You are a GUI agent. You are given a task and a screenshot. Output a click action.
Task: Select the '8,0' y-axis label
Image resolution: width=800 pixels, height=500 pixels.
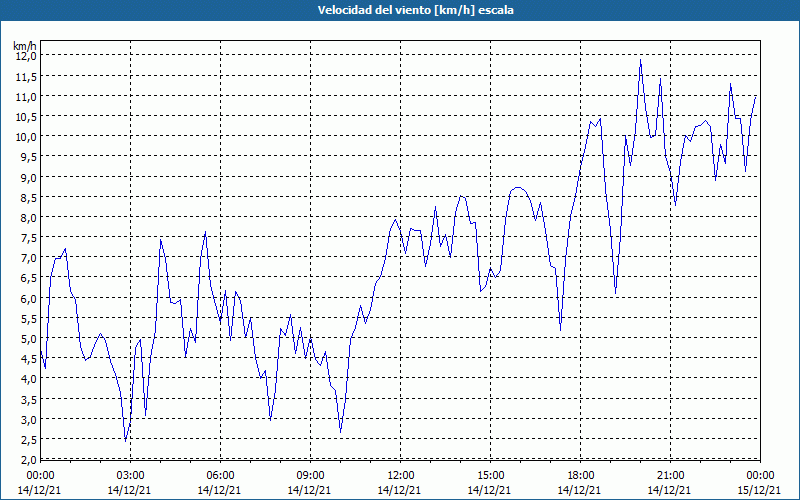(x=29, y=217)
